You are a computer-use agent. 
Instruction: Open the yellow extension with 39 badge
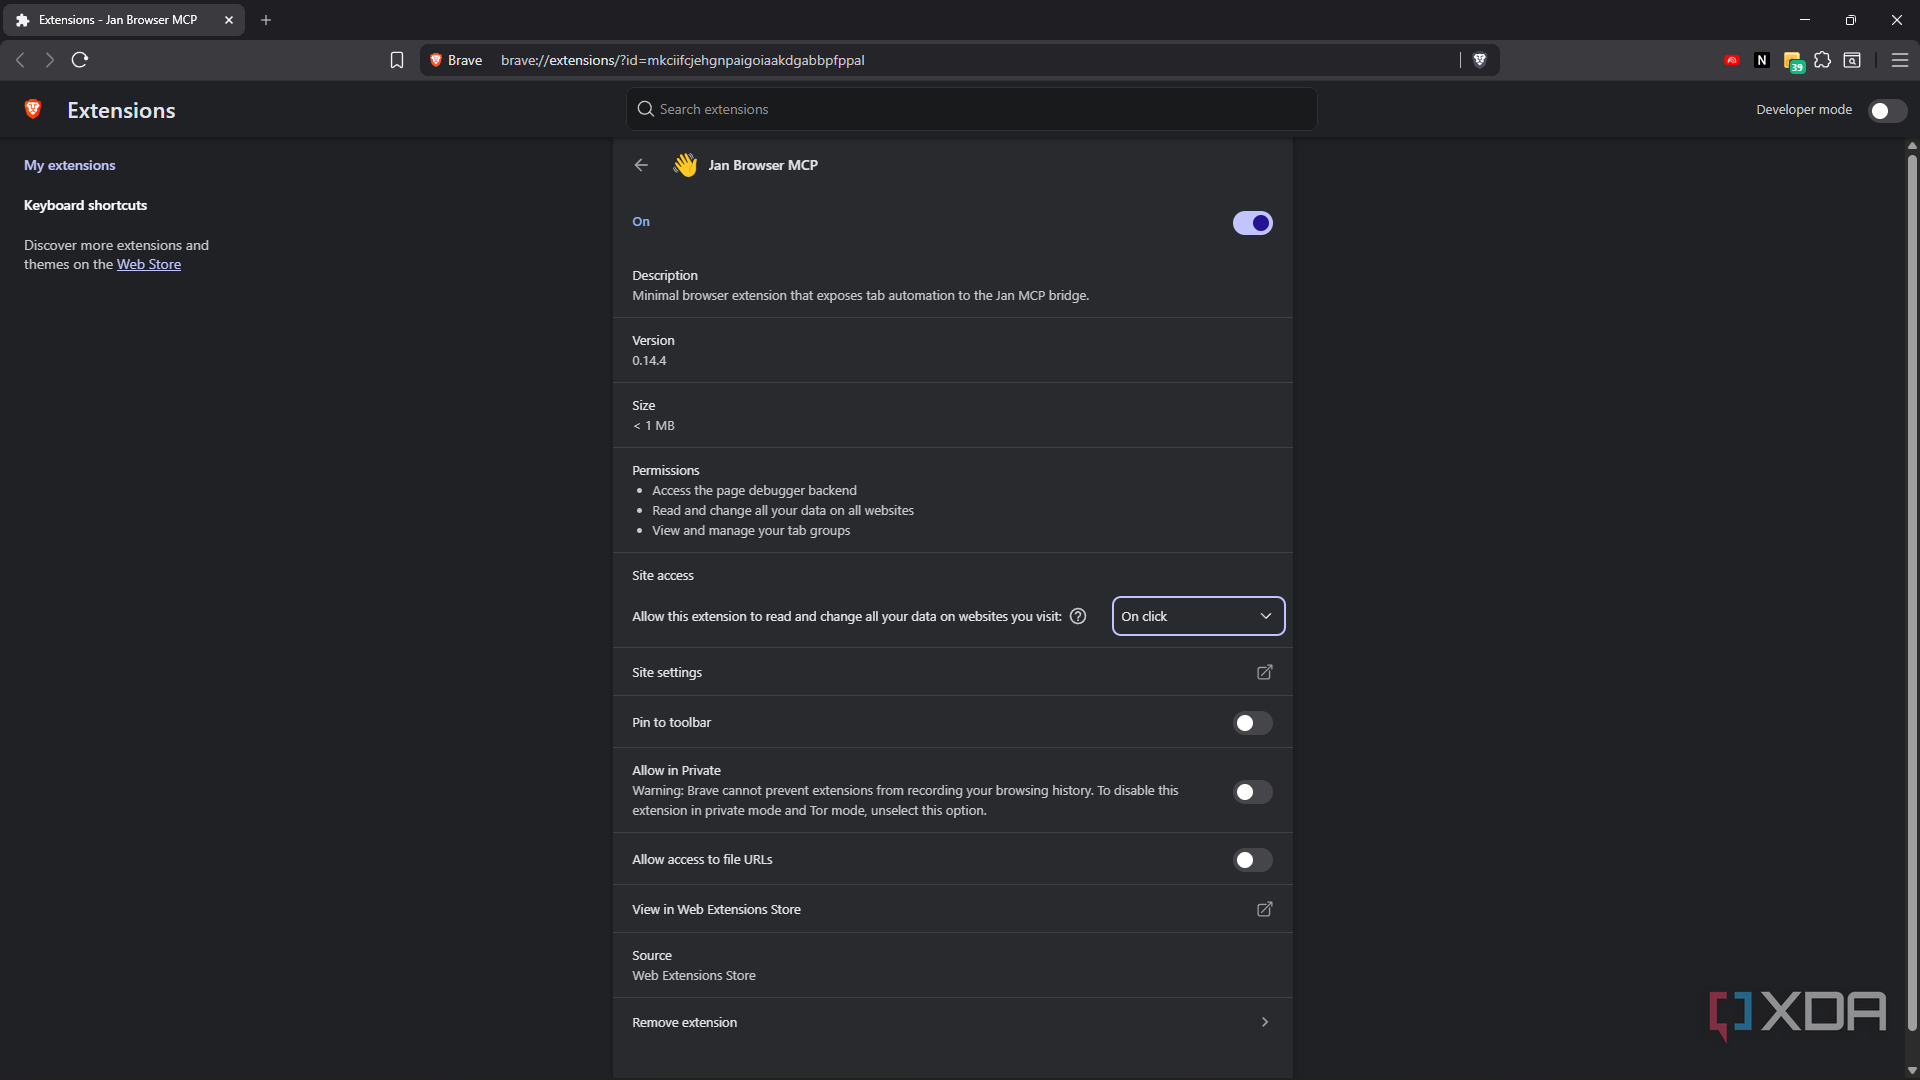pos(1793,61)
